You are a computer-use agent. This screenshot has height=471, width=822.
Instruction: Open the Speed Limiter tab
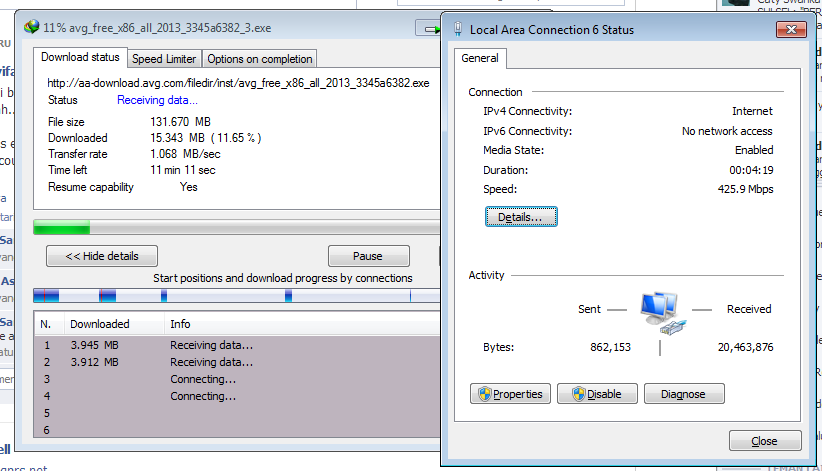(164, 59)
